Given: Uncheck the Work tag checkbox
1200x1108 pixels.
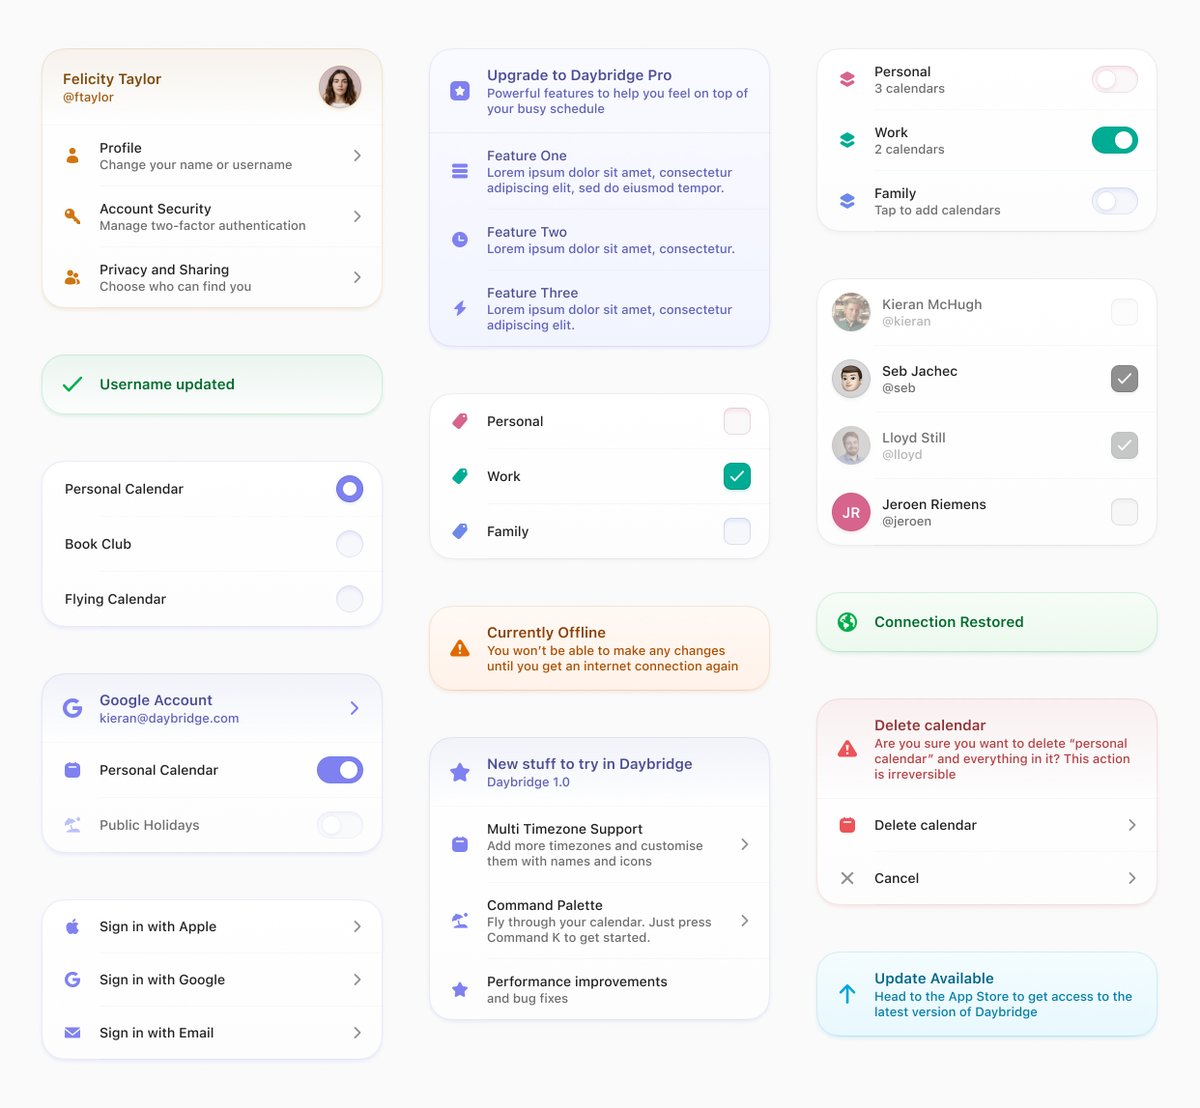Looking at the screenshot, I should click(737, 476).
